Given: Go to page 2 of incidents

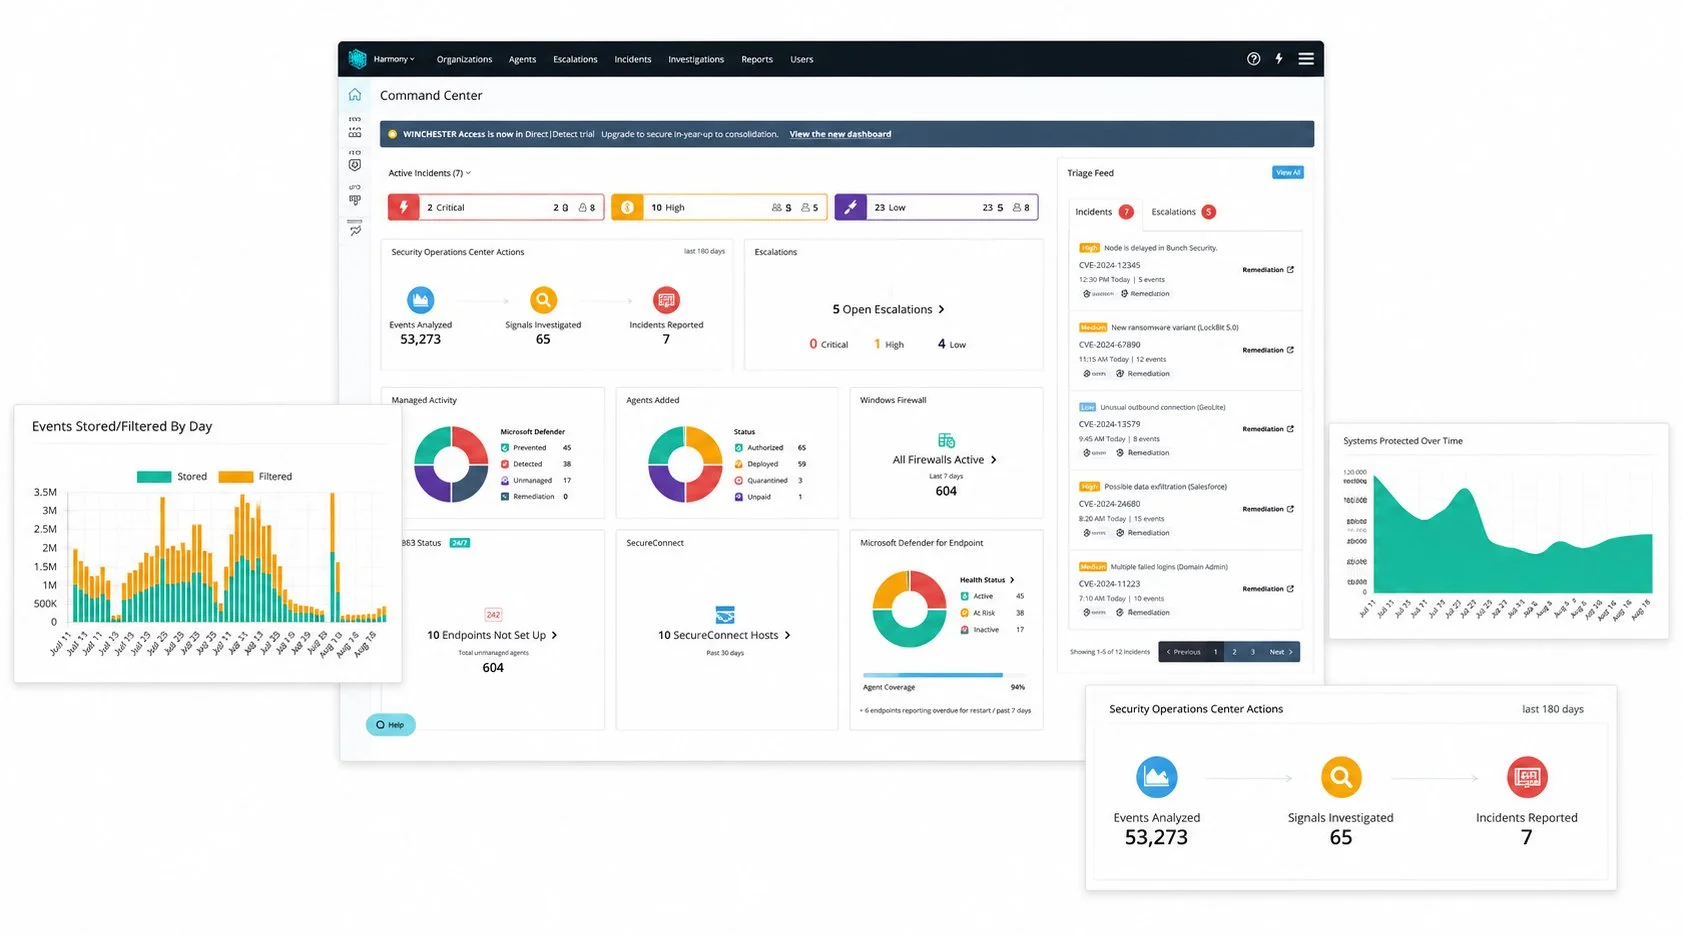Looking at the screenshot, I should point(1235,652).
